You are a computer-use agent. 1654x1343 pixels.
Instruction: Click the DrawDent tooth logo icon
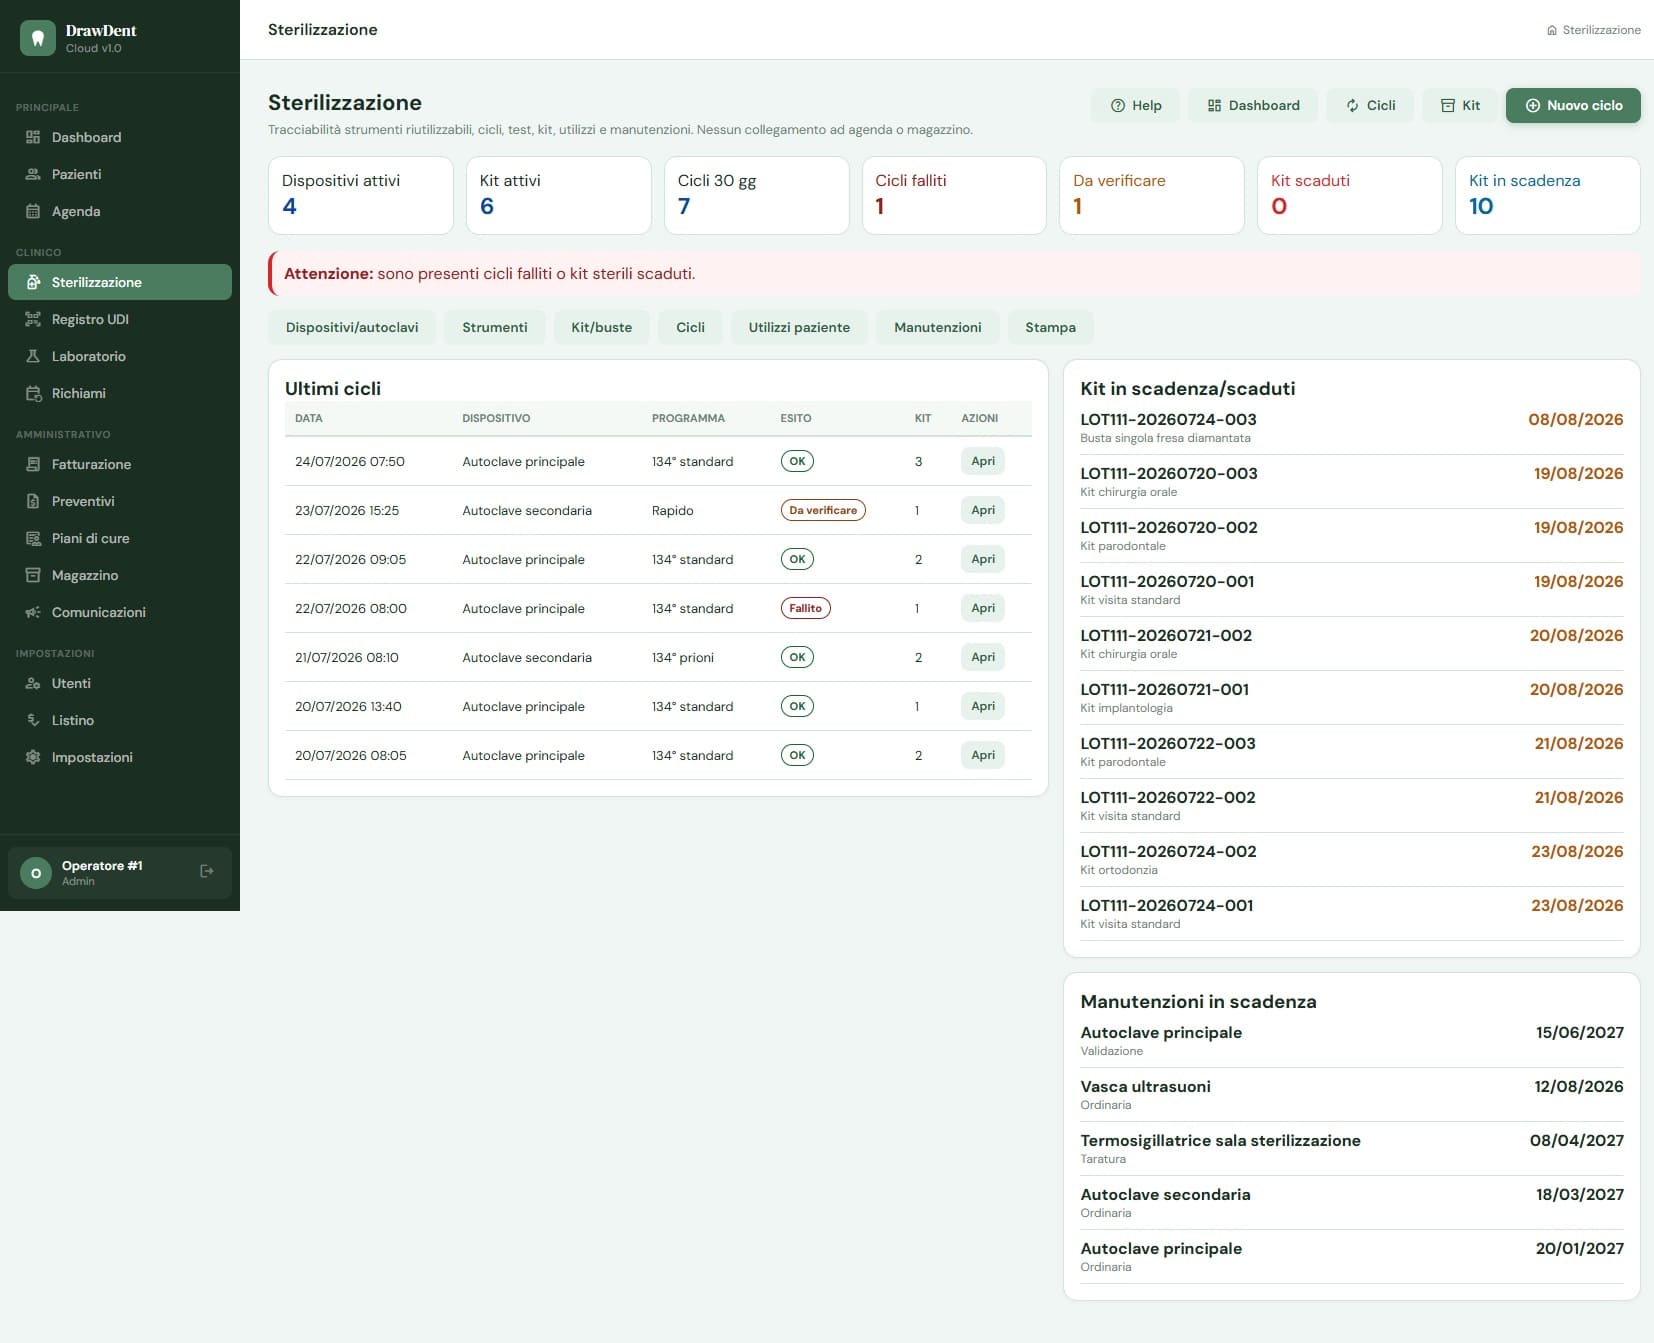(x=38, y=38)
